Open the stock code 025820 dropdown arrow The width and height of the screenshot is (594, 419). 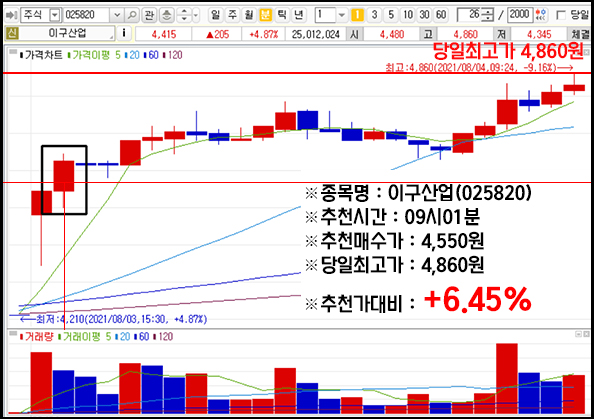click(x=117, y=15)
